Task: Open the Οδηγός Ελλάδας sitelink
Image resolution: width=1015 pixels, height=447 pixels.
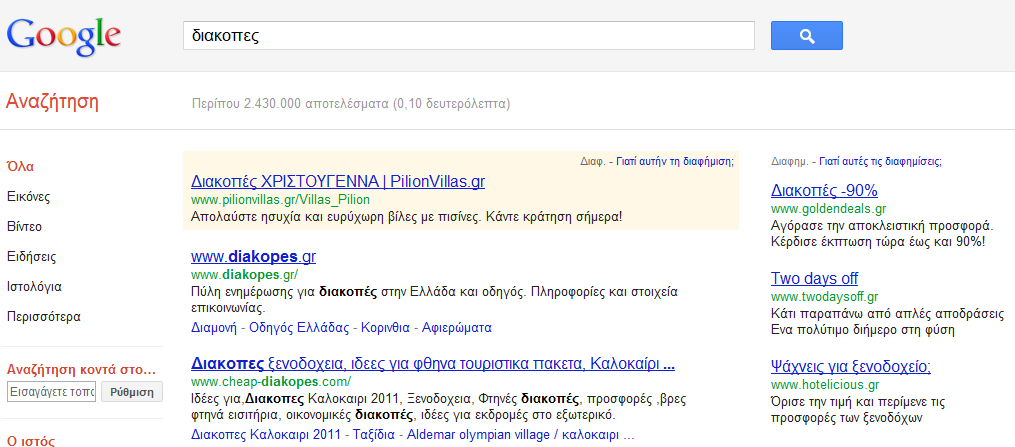Action: [x=298, y=327]
